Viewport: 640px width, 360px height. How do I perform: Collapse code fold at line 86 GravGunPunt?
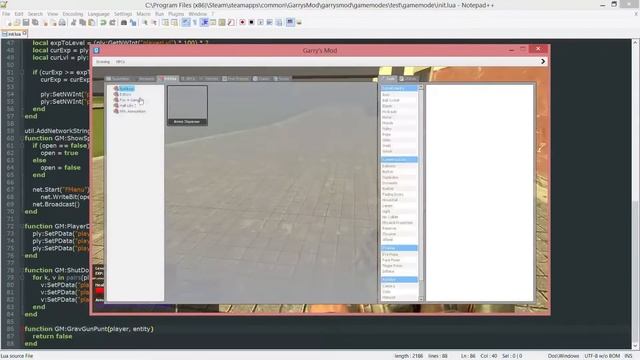pyautogui.click(x=22, y=329)
